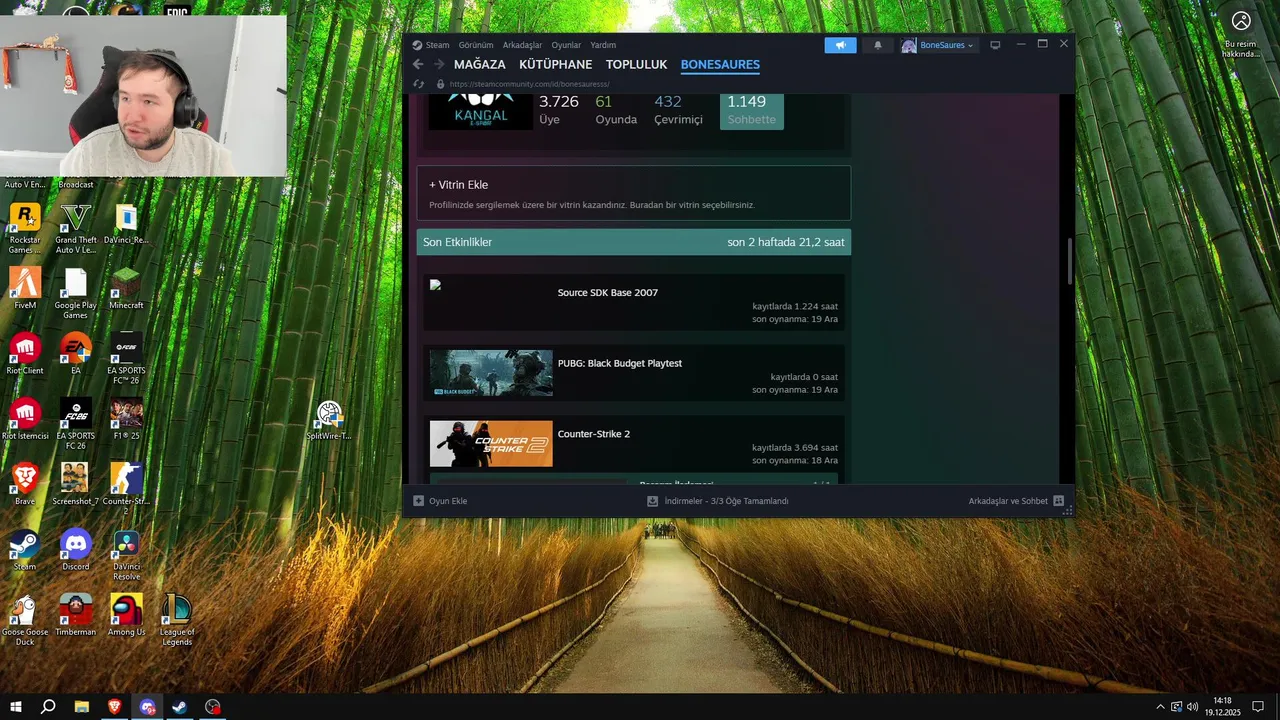This screenshot has width=1280, height=720.
Task: Click the '+ Vitrin Ekle' showcase link
Action: click(x=459, y=185)
